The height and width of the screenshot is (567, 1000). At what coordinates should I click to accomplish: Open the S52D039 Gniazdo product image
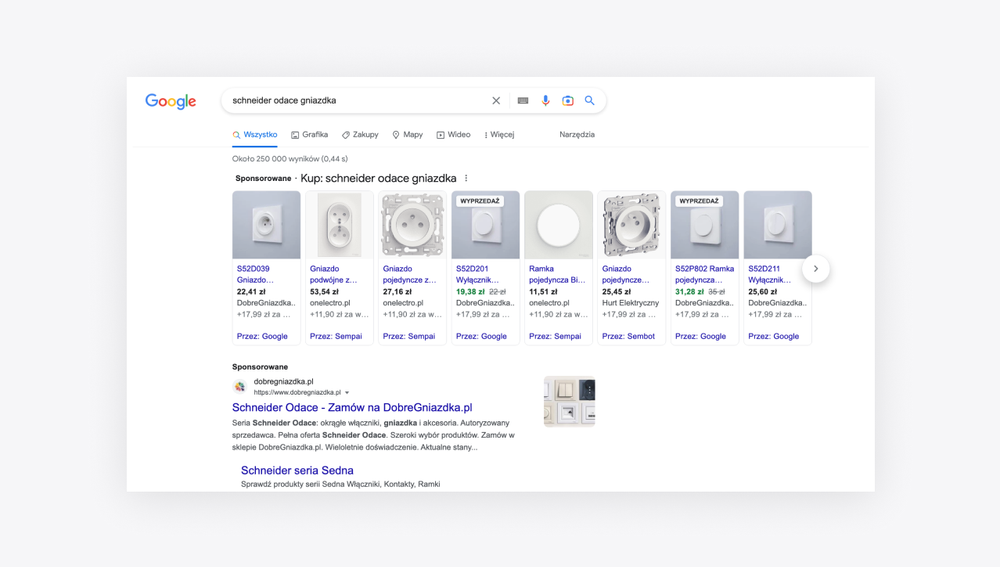click(266, 225)
